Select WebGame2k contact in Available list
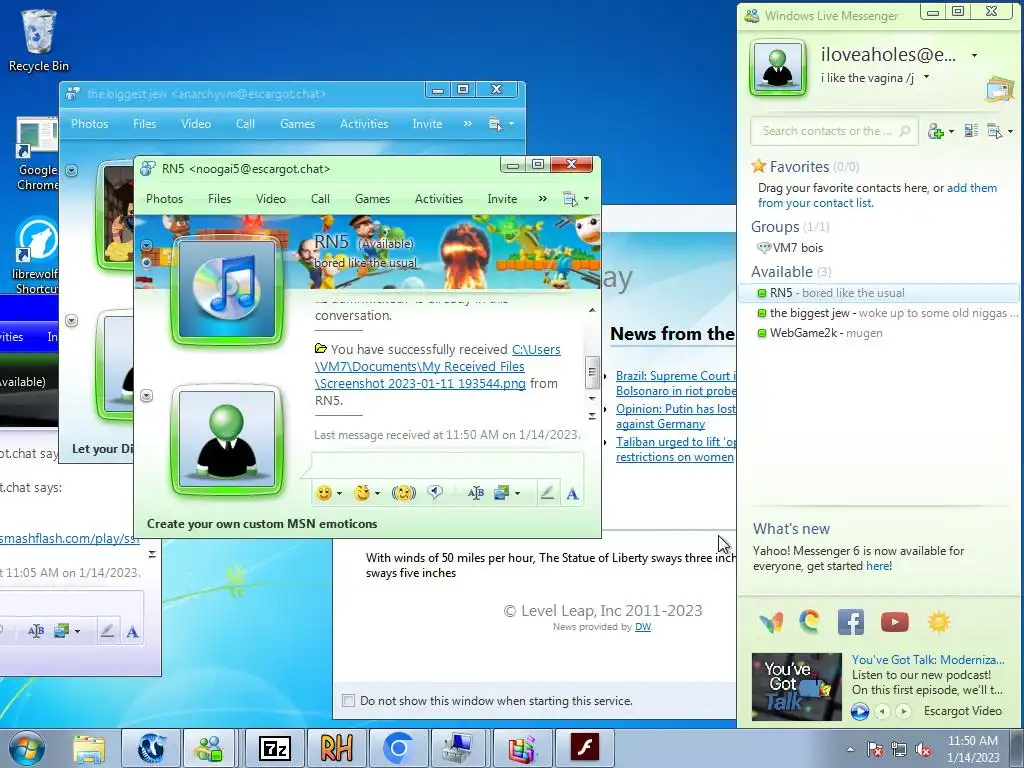The image size is (1024, 768). (x=879, y=333)
